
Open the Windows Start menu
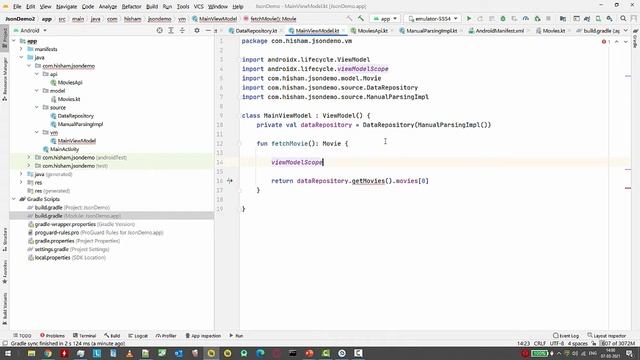(8, 353)
